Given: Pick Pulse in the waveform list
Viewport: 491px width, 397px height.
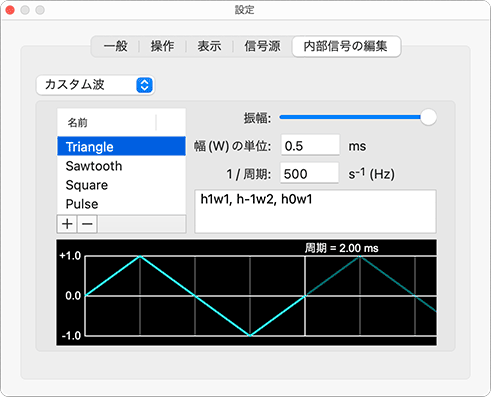Looking at the screenshot, I should coord(121,204).
